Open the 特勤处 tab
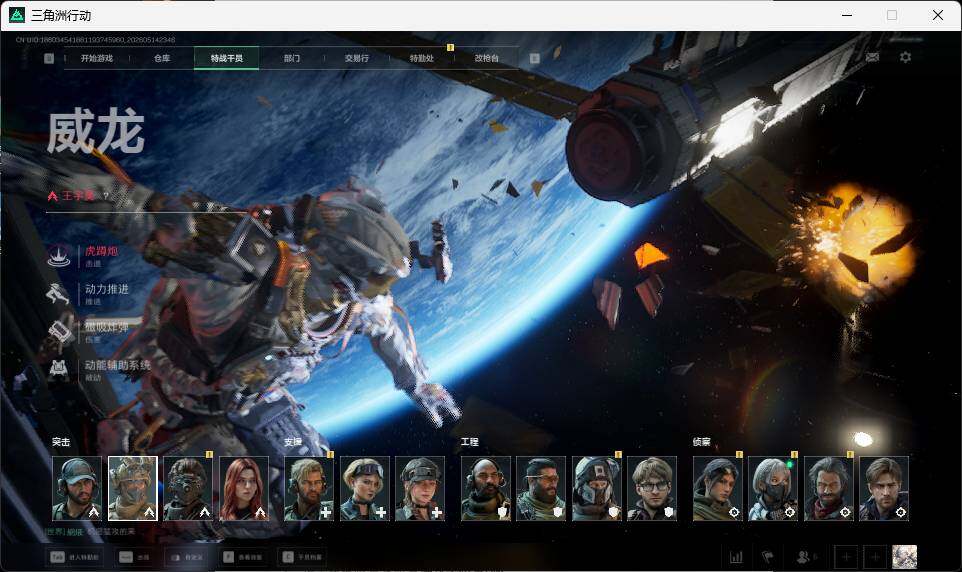Image resolution: width=962 pixels, height=572 pixels. click(421, 58)
